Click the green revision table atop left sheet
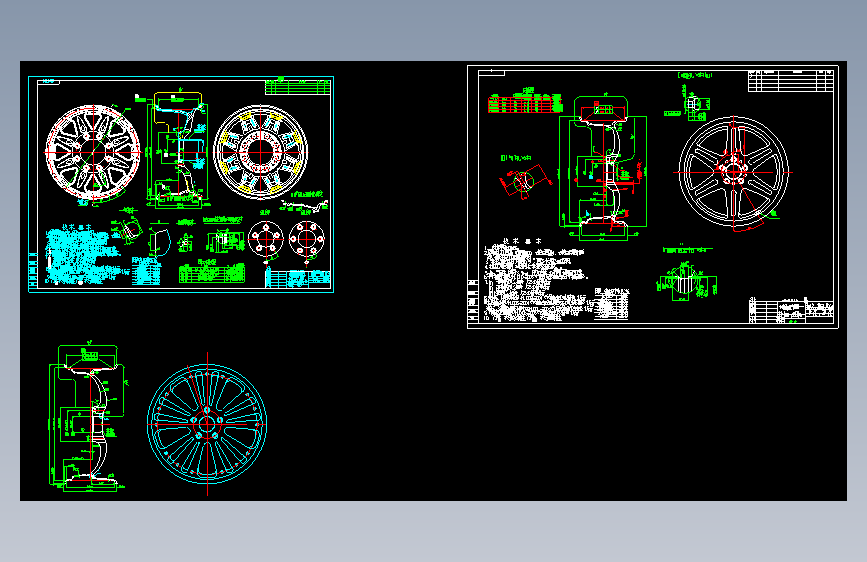The height and width of the screenshot is (562, 867). coord(298,87)
